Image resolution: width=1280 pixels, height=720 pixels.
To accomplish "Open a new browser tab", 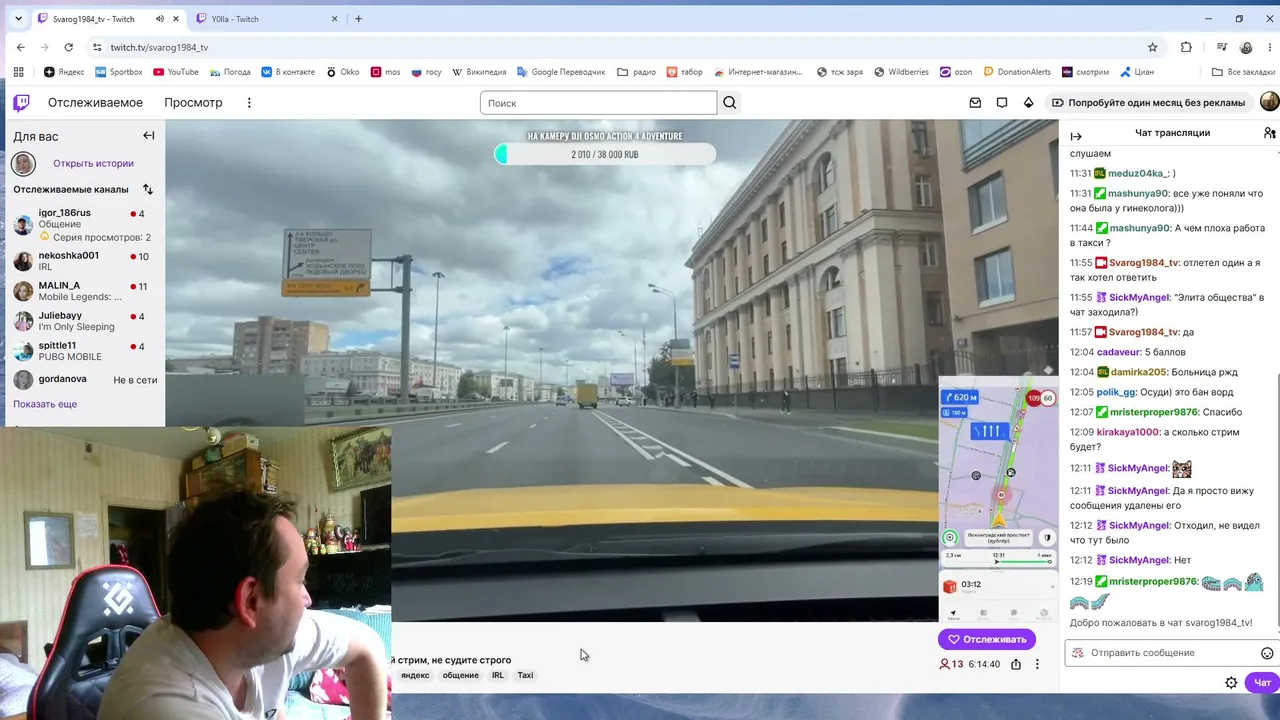I will point(358,19).
